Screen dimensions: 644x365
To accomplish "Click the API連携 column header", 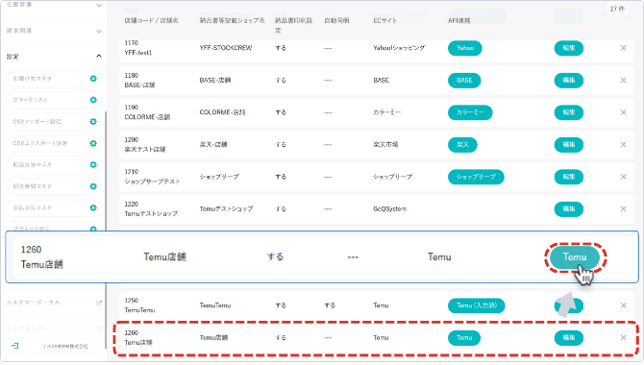I will (x=459, y=21).
